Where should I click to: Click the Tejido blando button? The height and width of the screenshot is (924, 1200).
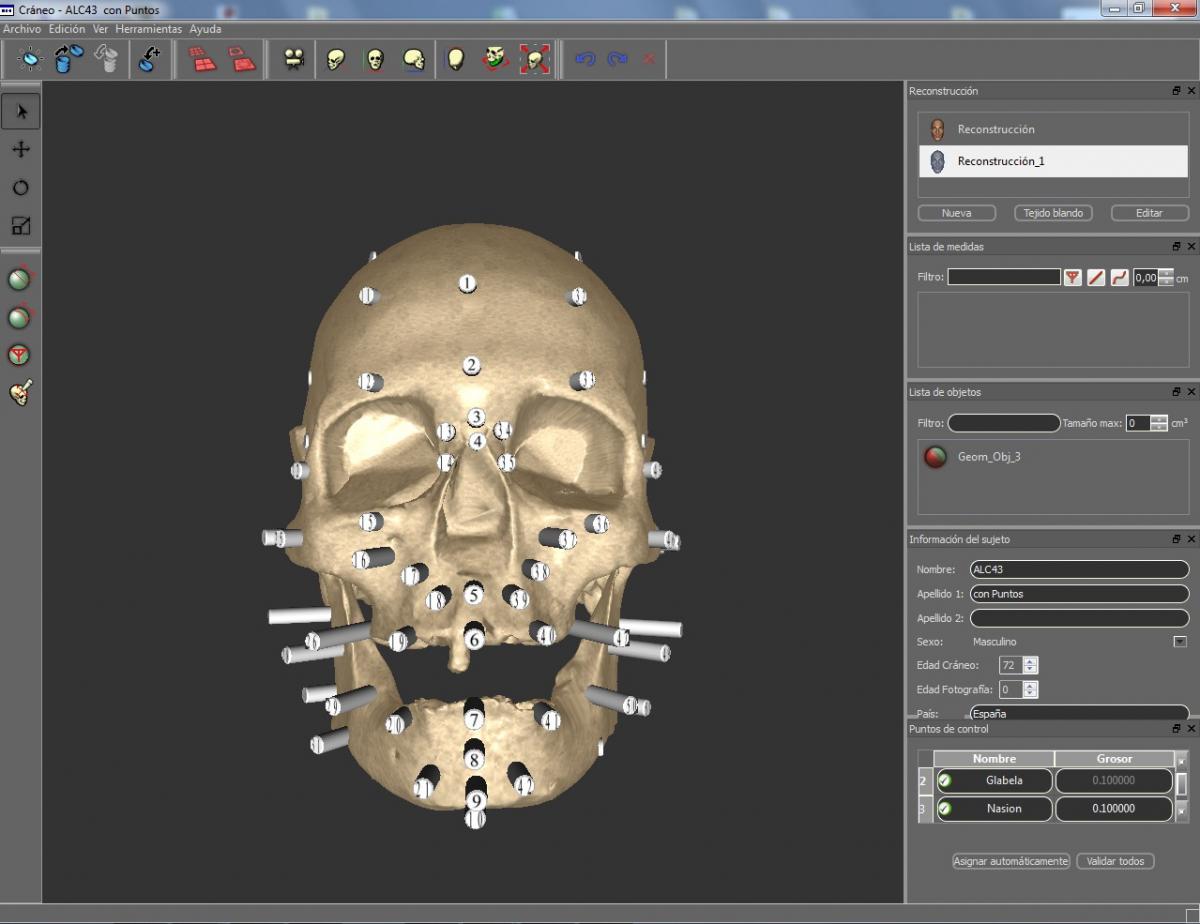pos(1054,213)
